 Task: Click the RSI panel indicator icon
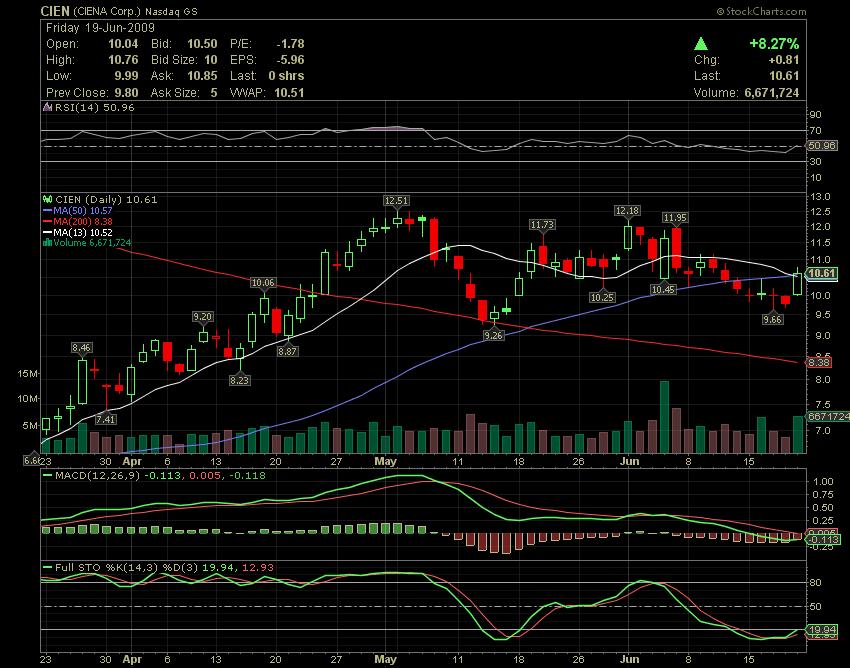(x=48, y=107)
